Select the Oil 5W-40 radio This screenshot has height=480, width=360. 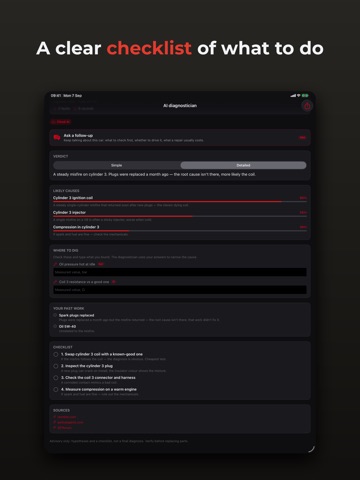(55, 326)
